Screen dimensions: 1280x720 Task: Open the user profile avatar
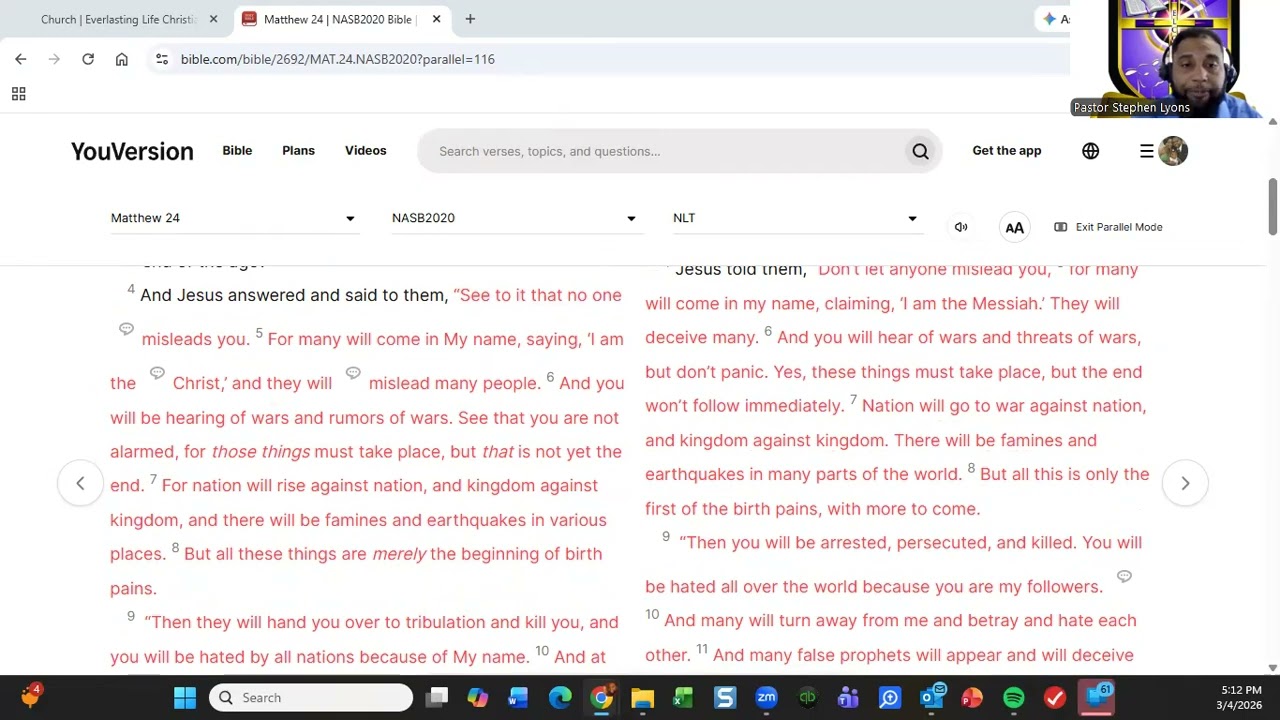tap(1173, 151)
